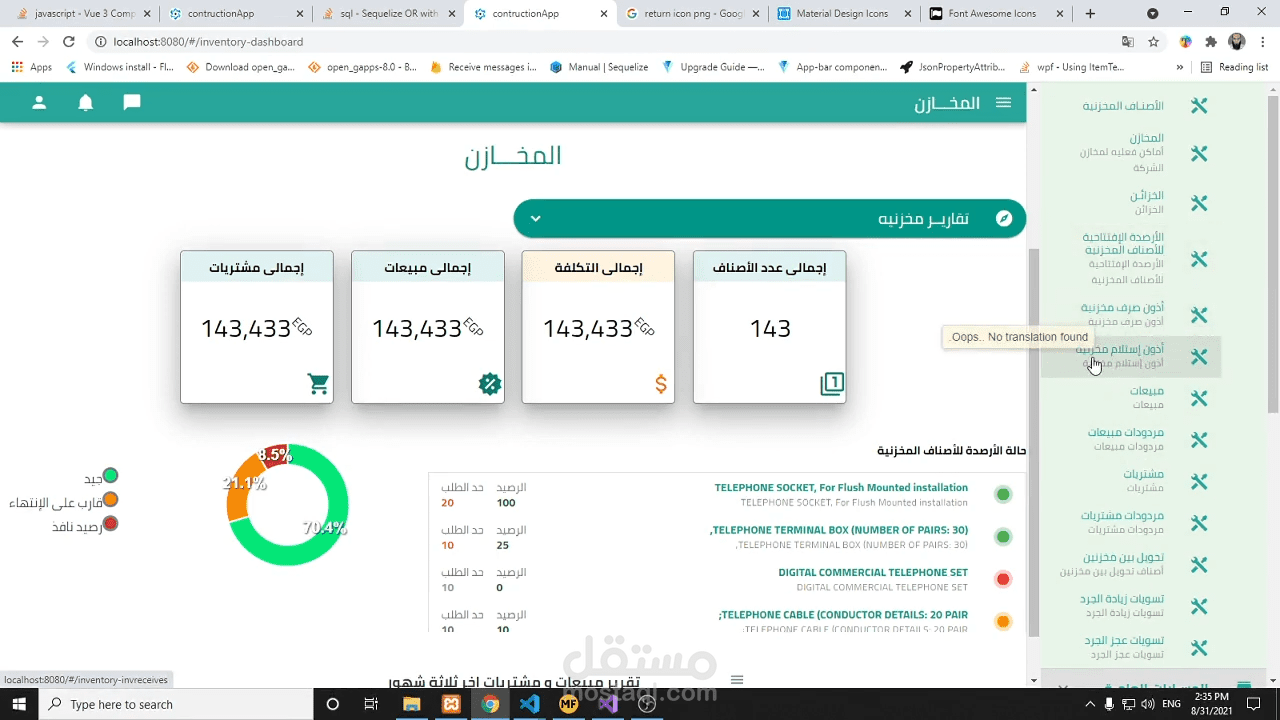The width and height of the screenshot is (1280, 720).
Task: Click the sale badge icon on إجمالى مبيعات card
Action: point(489,384)
